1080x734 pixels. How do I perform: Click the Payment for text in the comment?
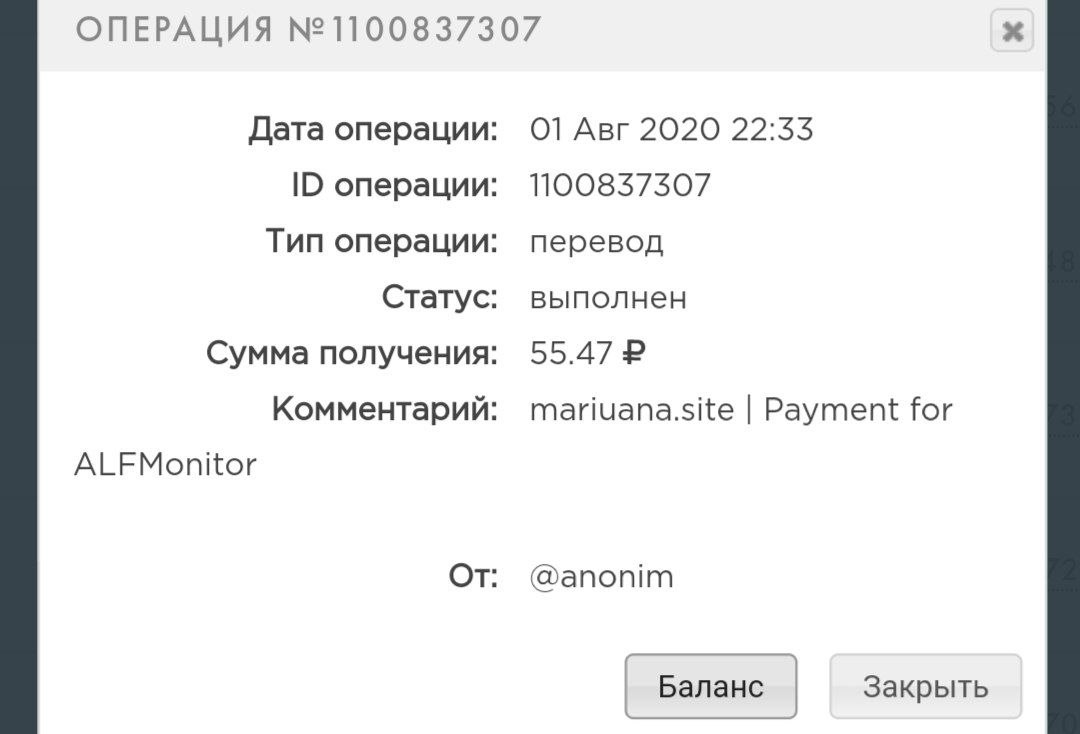point(857,409)
